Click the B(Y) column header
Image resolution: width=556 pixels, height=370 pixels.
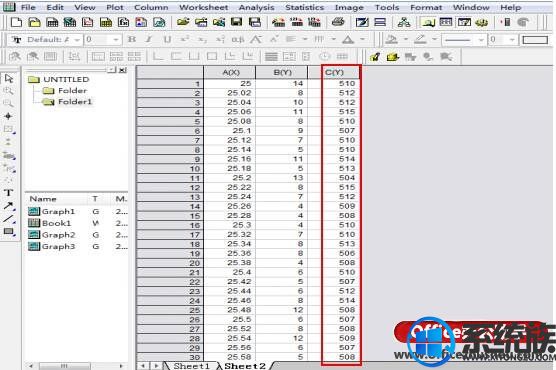point(282,72)
